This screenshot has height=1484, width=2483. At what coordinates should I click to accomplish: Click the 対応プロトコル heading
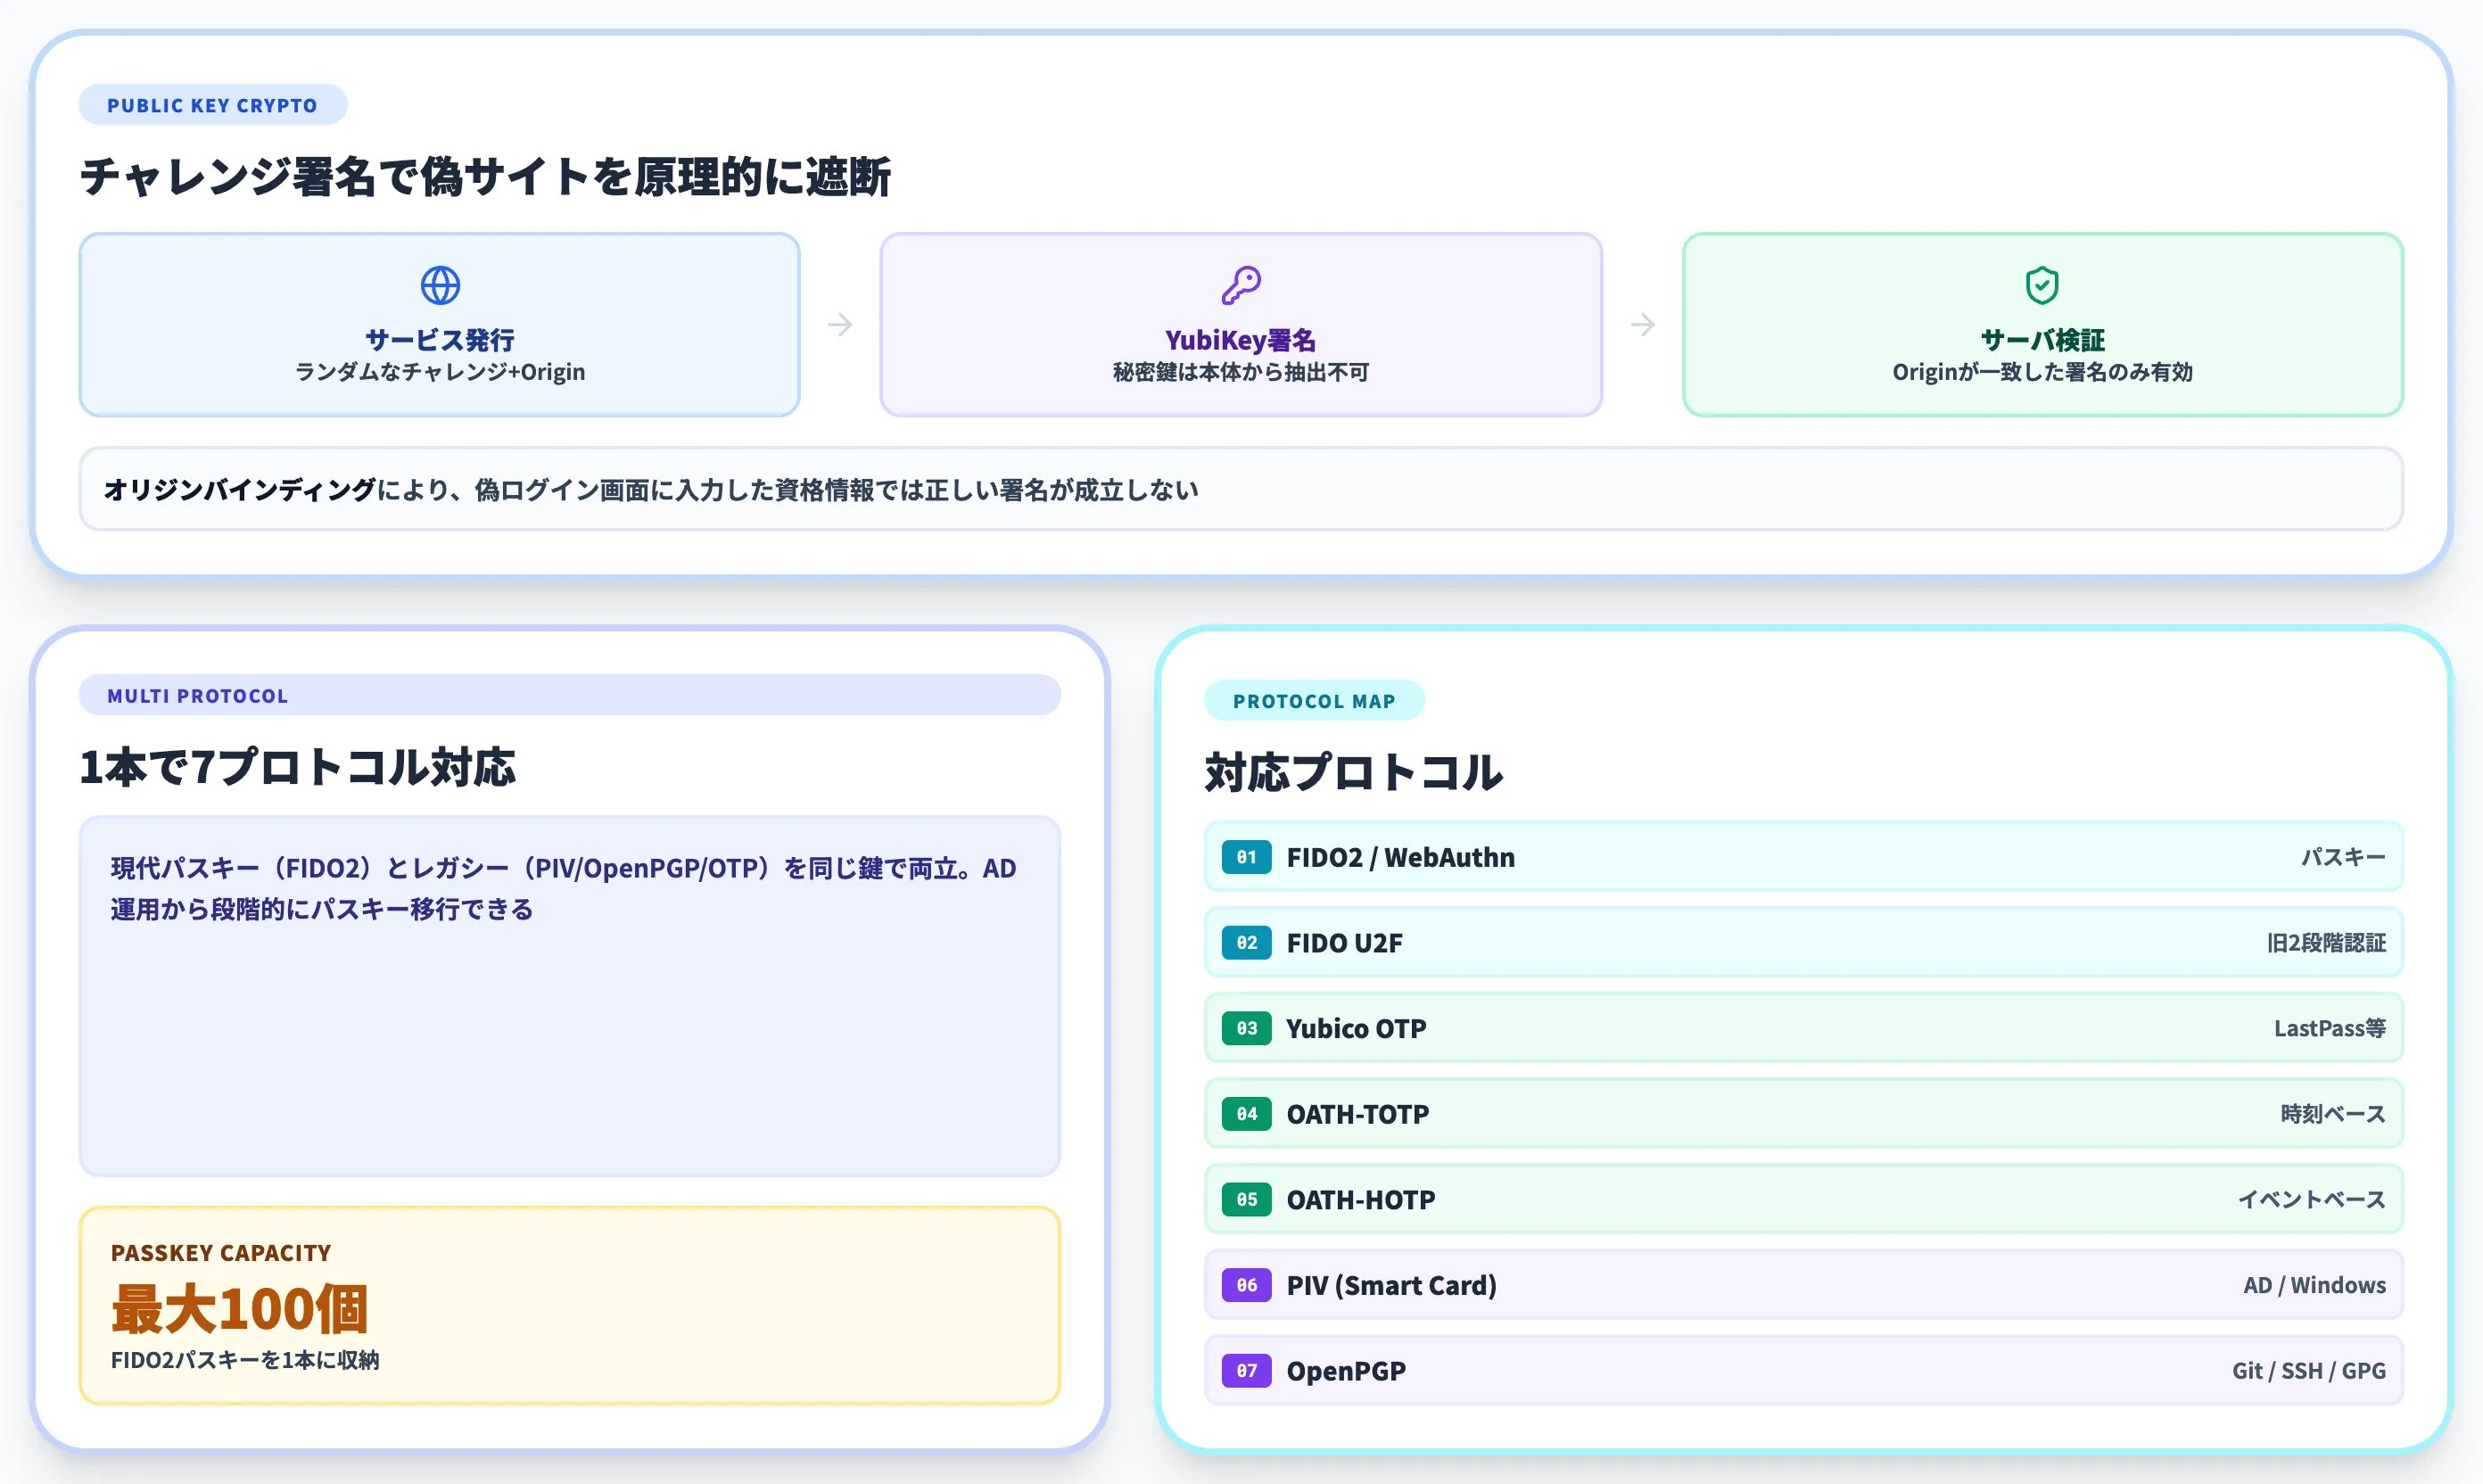(1354, 772)
